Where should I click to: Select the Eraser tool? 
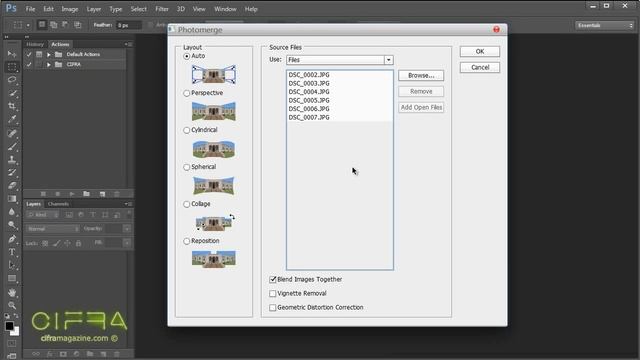click(x=12, y=186)
